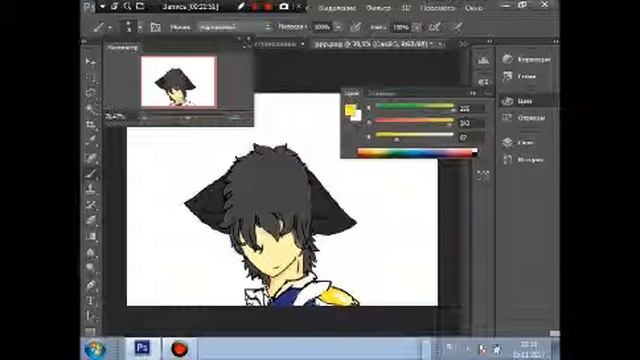Select the Dodge tool
Screen dimensions: 640x360
point(91,268)
